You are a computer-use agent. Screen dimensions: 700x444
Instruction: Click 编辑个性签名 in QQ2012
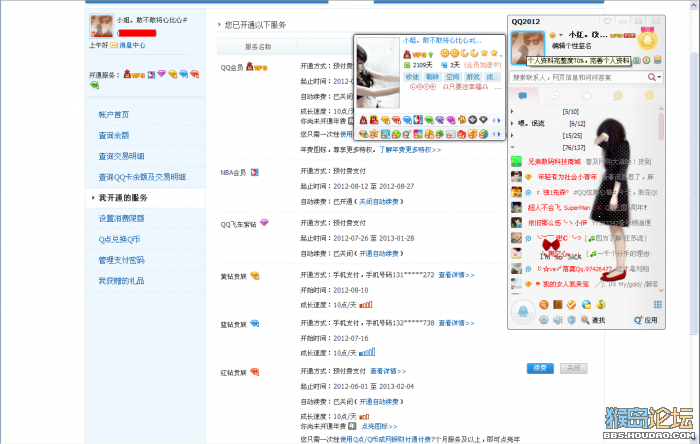tap(572, 46)
